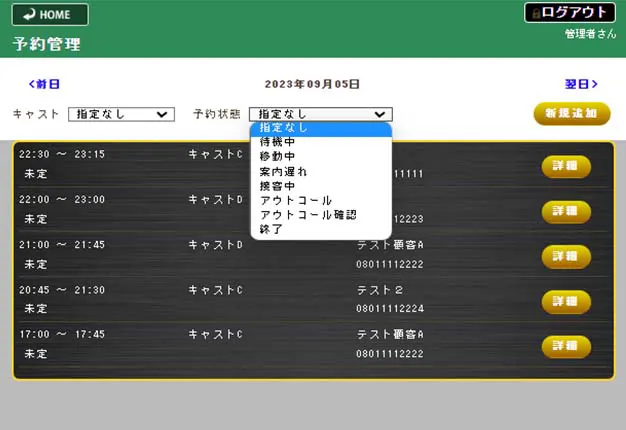
Task: Click キャストC in 20:45 row
Action: tap(216, 289)
